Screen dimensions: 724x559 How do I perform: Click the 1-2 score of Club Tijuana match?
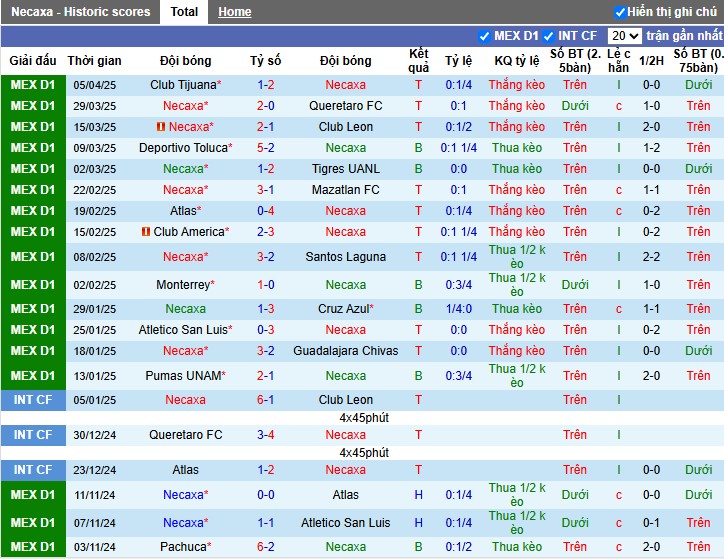[265, 84]
